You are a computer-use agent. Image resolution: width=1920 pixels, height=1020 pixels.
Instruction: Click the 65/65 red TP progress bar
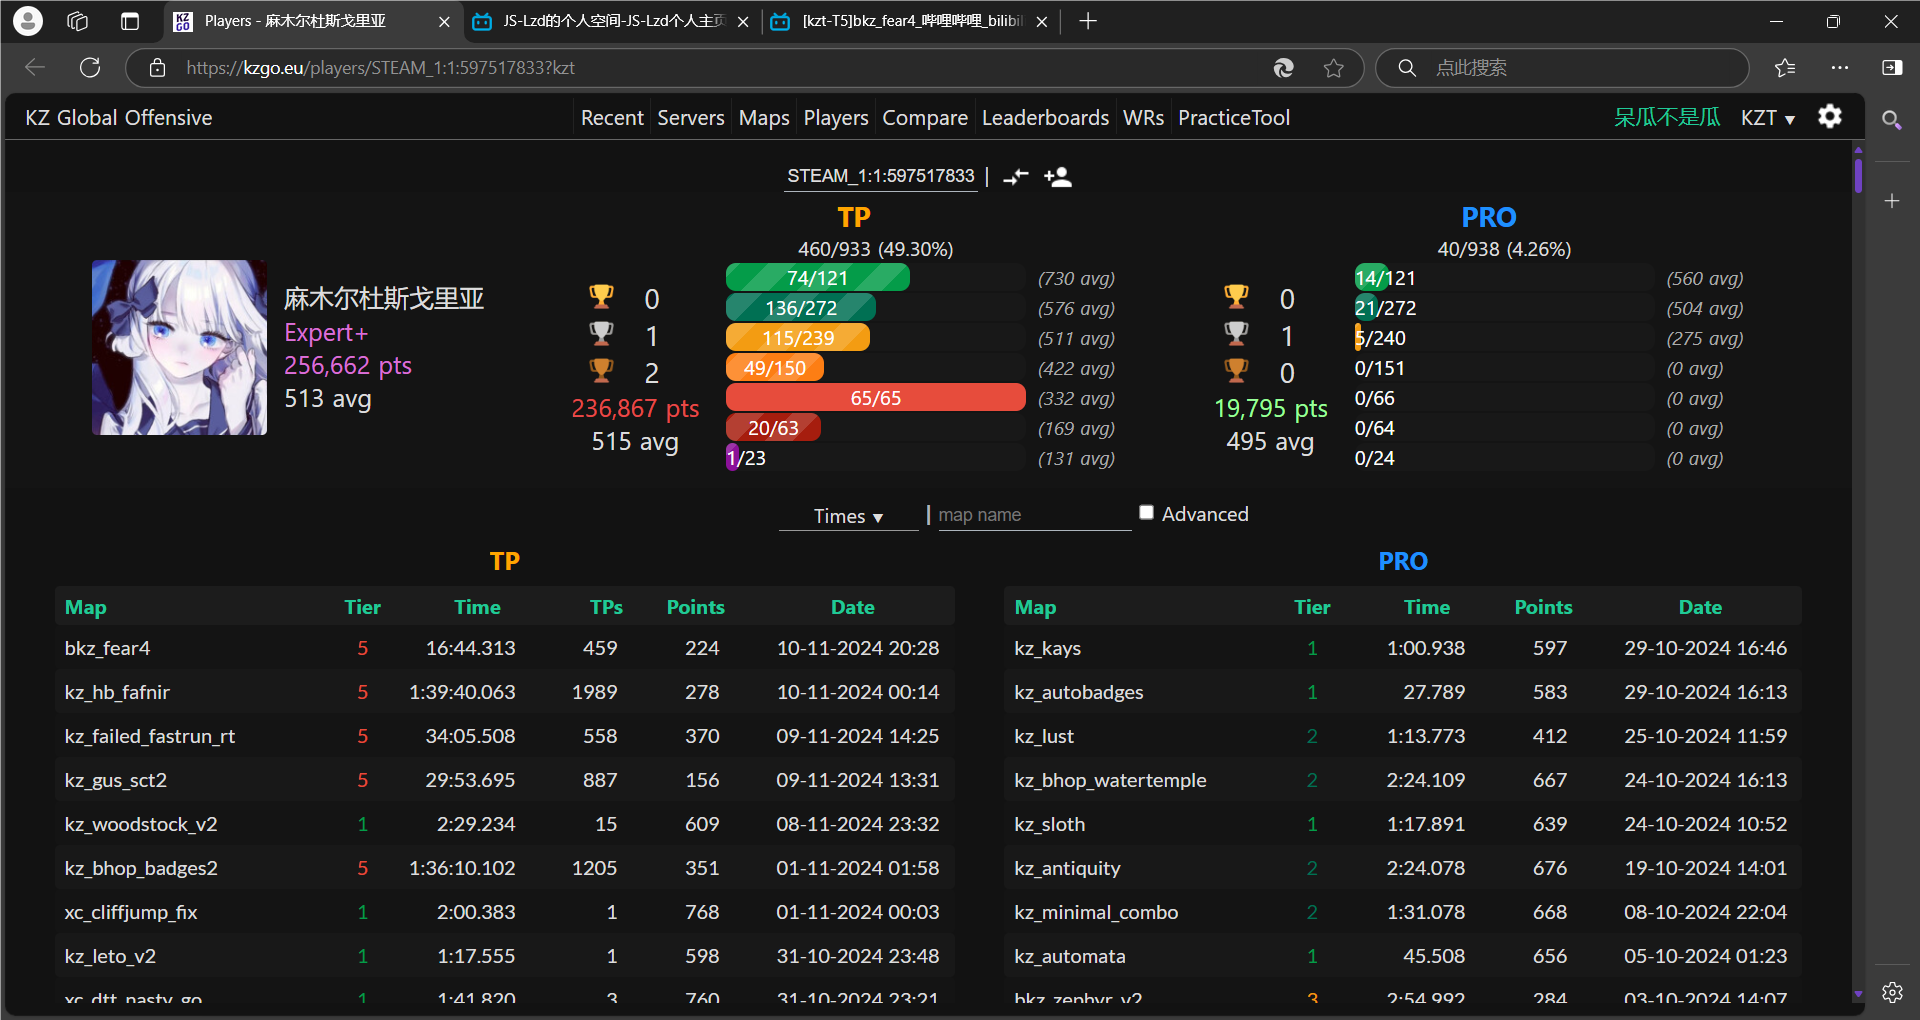pos(875,398)
